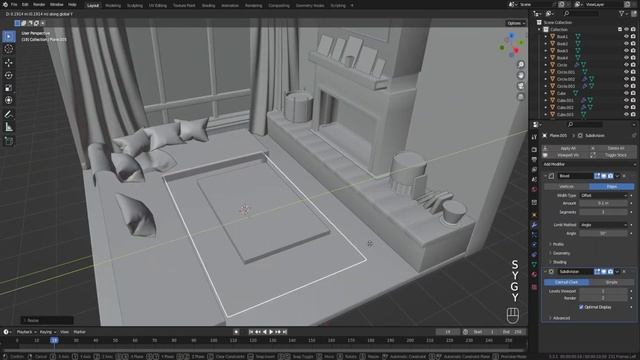Switch to the UV Editing workspace tab

(x=158, y=6)
